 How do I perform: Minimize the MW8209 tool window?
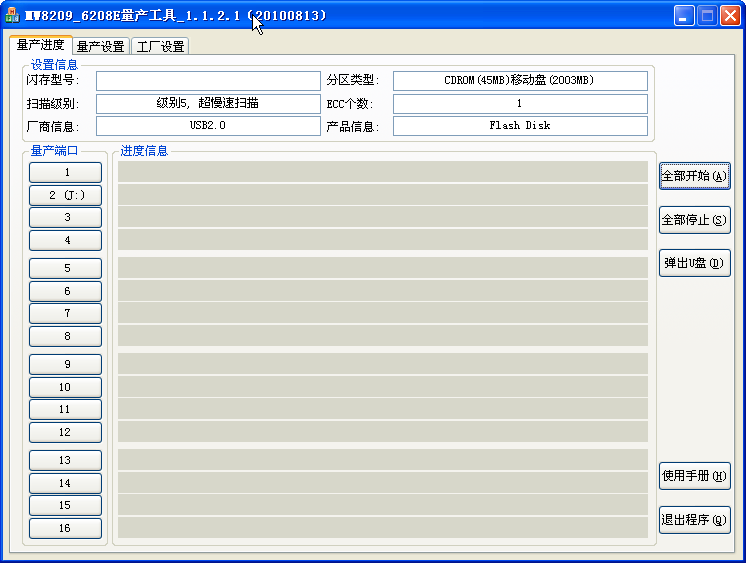pyautogui.click(x=684, y=16)
